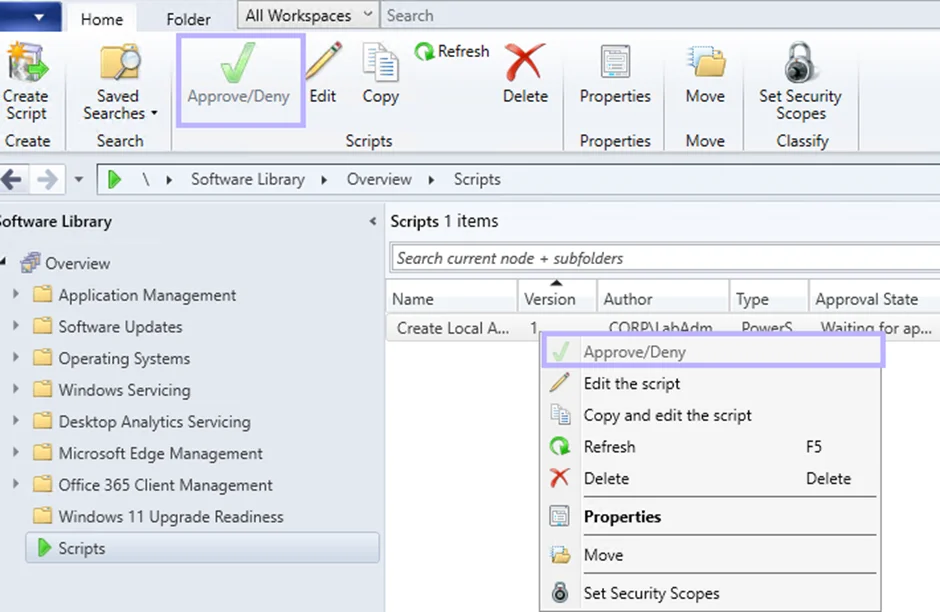Choose Delete in the context menu
Image resolution: width=940 pixels, height=612 pixels.
pyautogui.click(x=711, y=478)
